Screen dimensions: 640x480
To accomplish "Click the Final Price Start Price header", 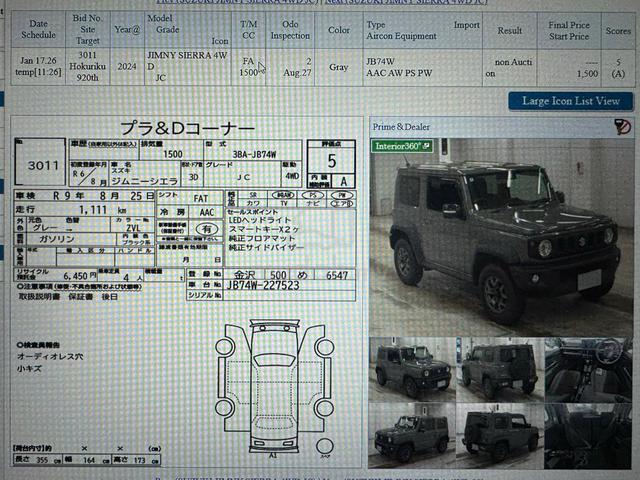I will point(569,30).
